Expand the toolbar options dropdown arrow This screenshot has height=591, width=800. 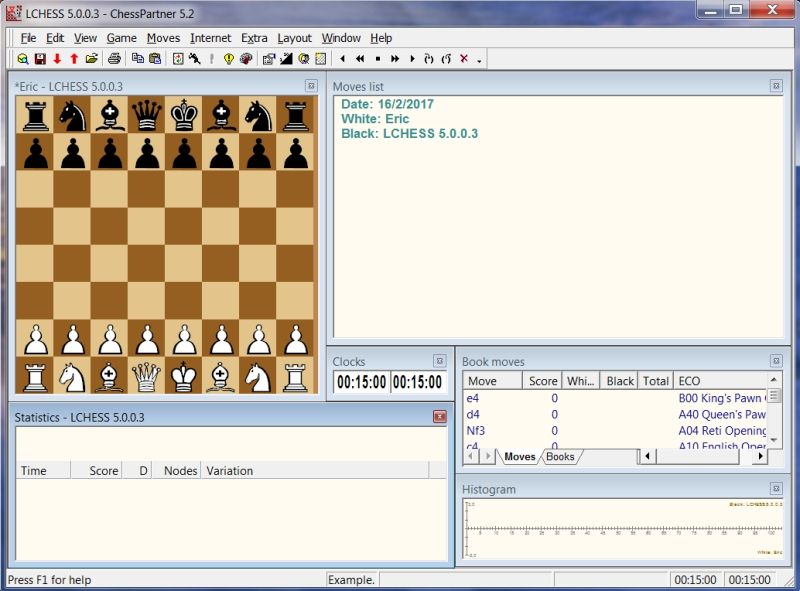click(x=479, y=60)
